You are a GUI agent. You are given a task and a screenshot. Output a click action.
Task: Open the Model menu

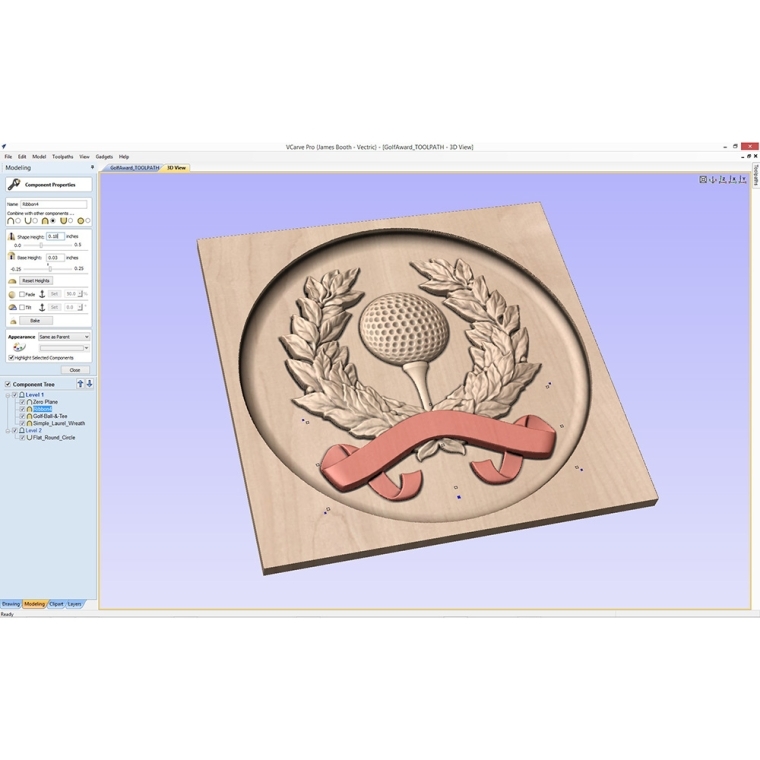point(39,157)
